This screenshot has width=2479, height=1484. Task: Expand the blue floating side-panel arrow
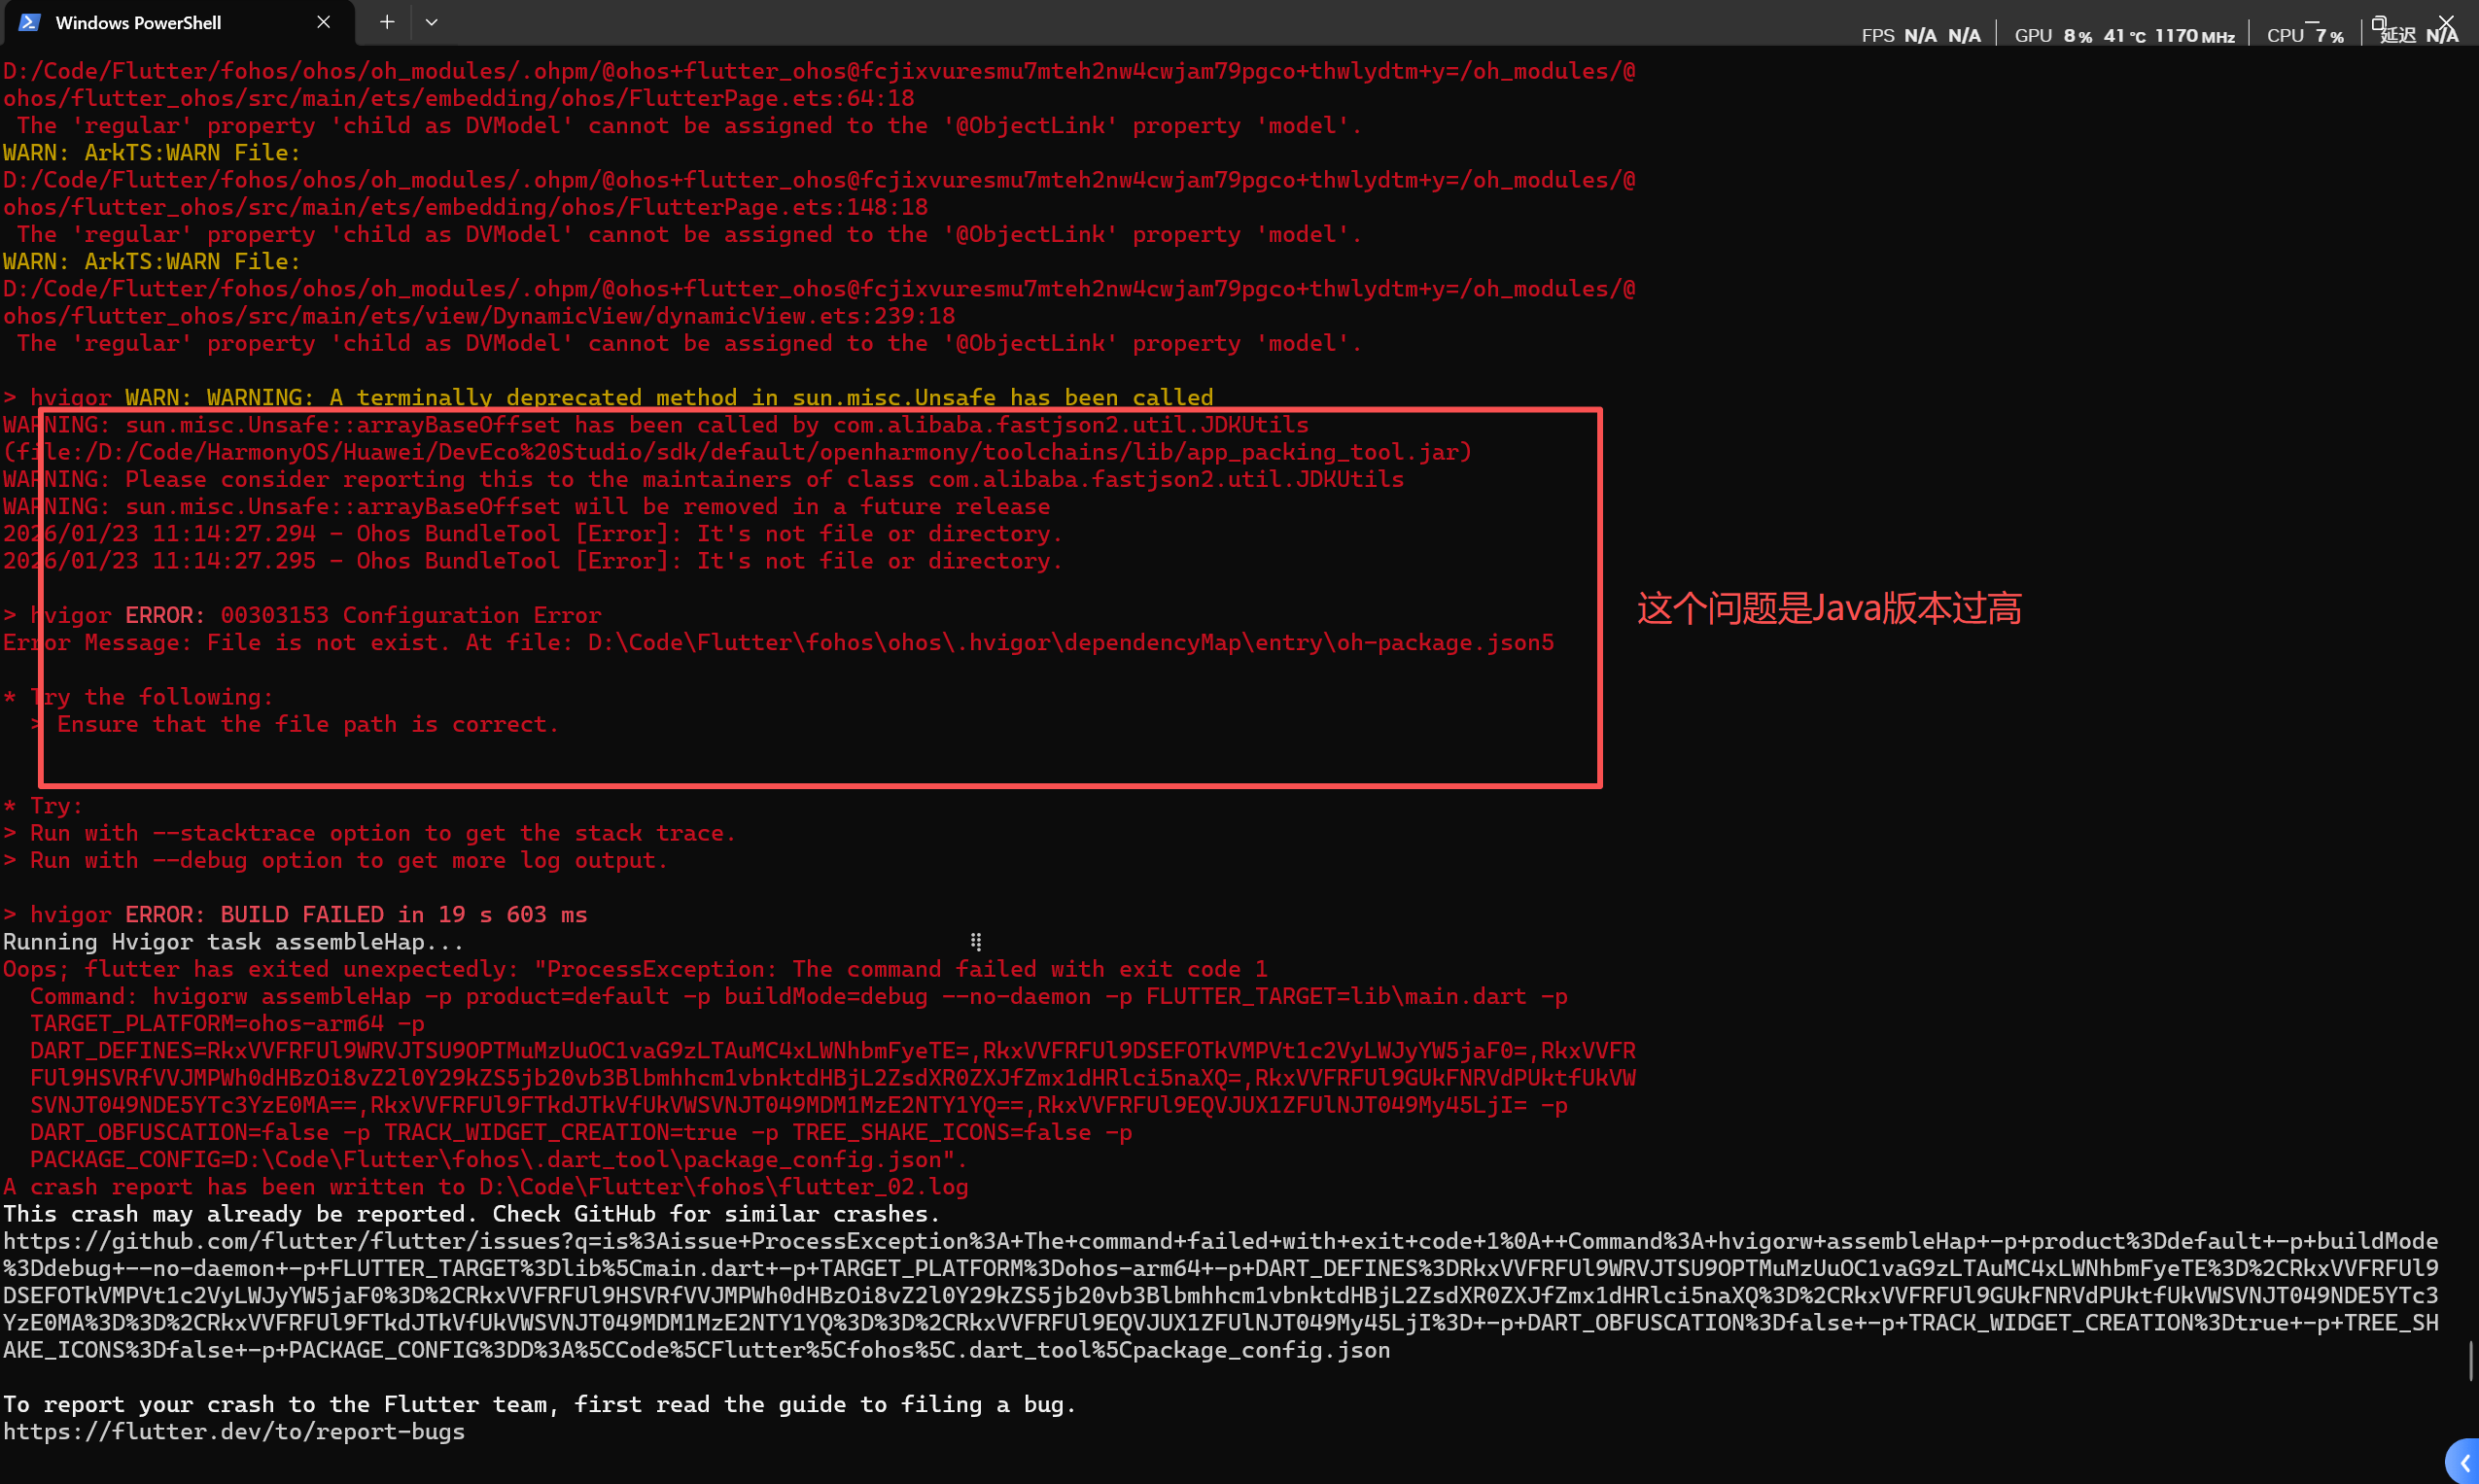(x=2463, y=1463)
